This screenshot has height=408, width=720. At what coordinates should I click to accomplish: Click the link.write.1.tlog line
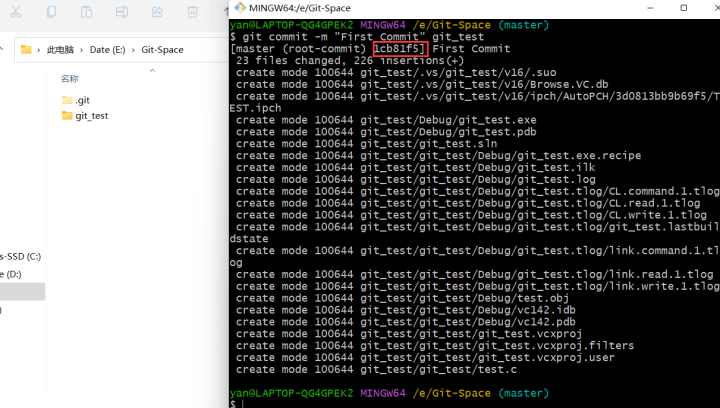[x=478, y=287]
